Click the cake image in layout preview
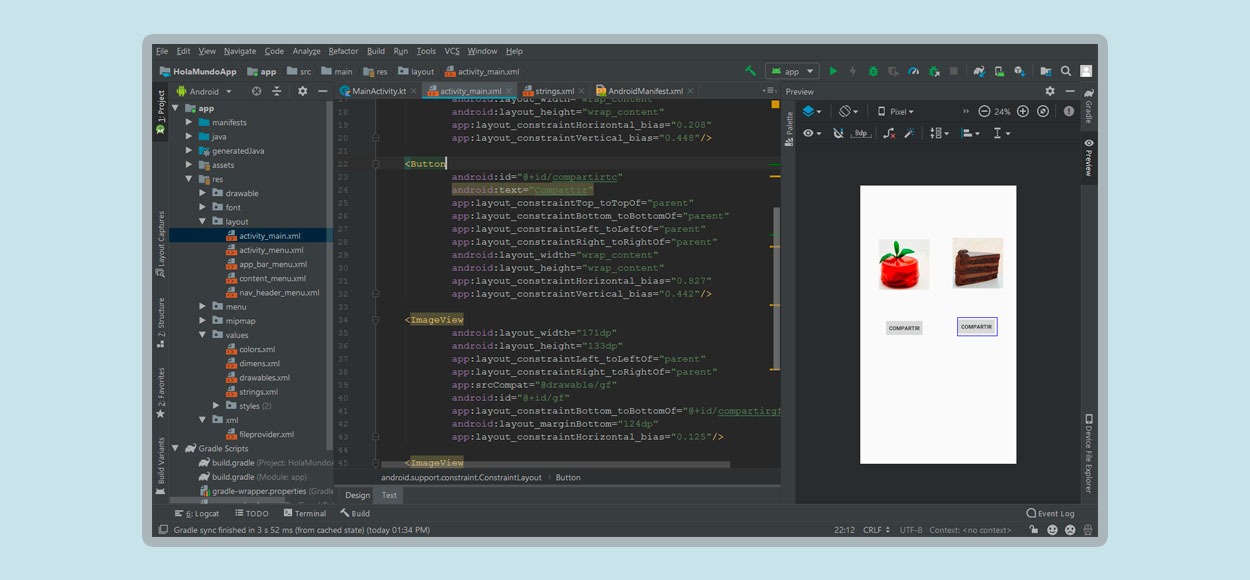The width and height of the screenshot is (1250, 580). point(978,263)
